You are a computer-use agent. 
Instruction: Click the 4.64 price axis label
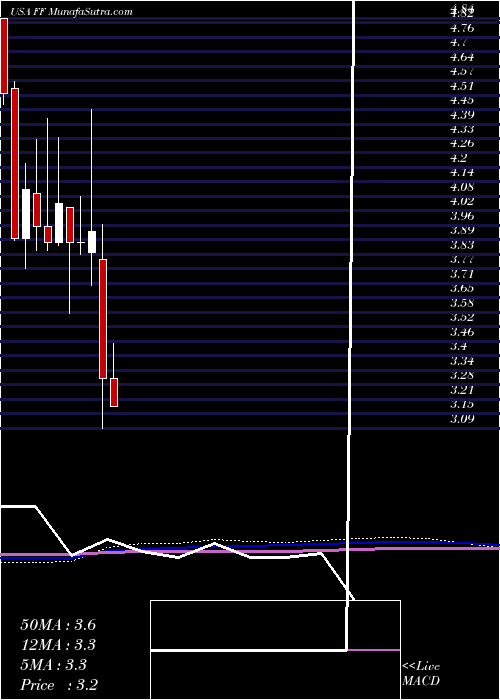(462, 57)
